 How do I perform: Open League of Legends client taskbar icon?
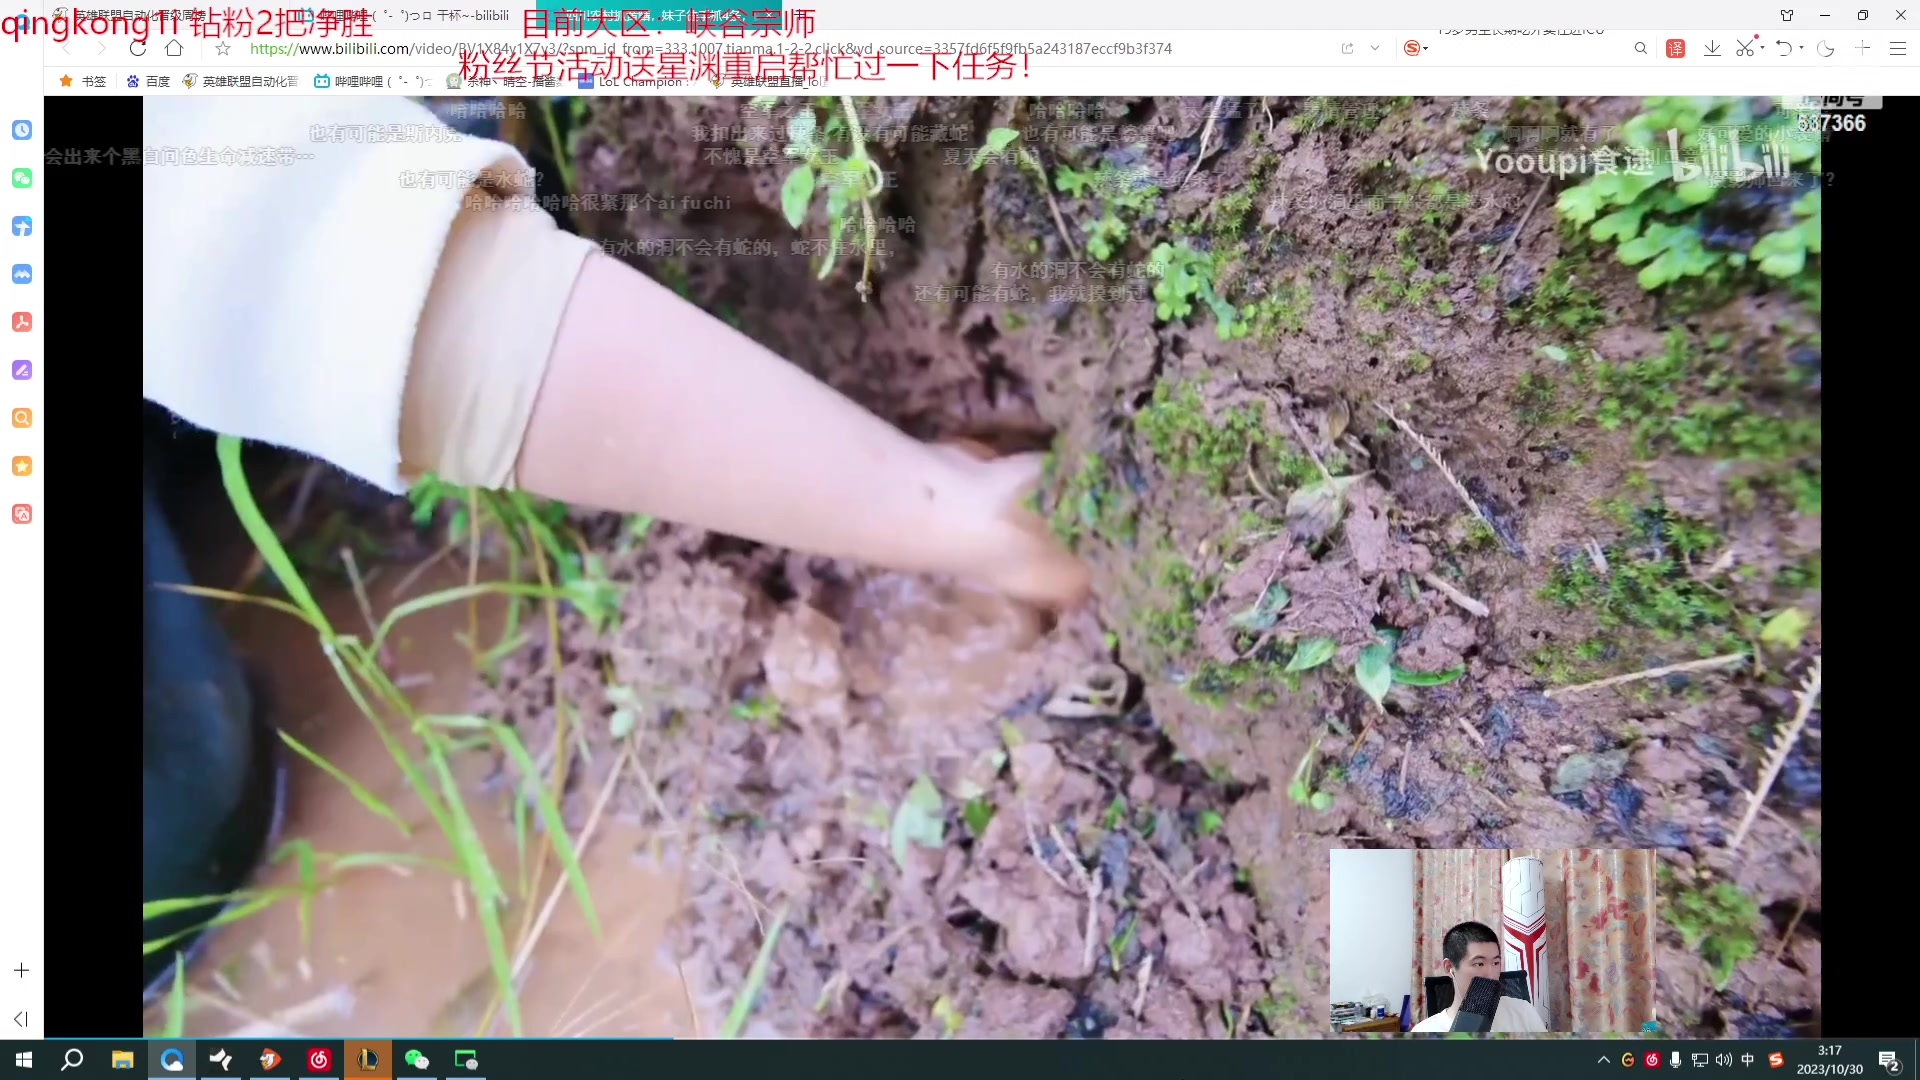pyautogui.click(x=368, y=1060)
